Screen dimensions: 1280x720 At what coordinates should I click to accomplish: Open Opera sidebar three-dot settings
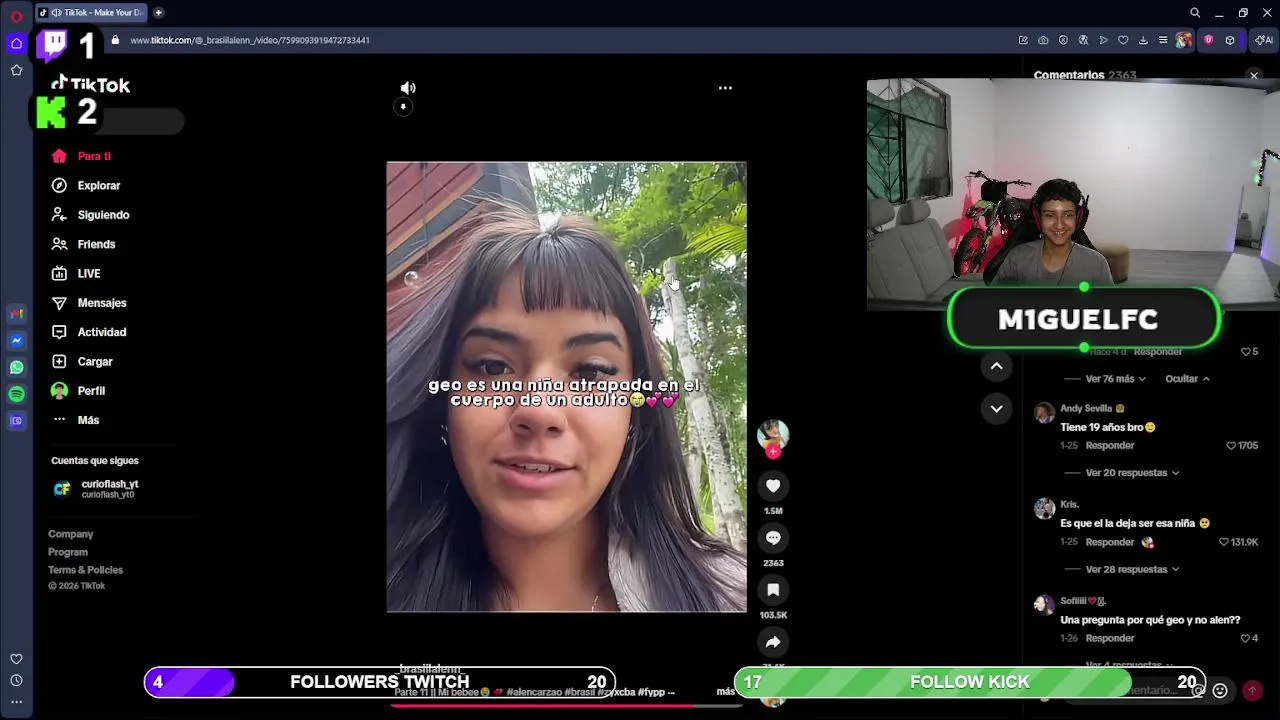(16, 702)
